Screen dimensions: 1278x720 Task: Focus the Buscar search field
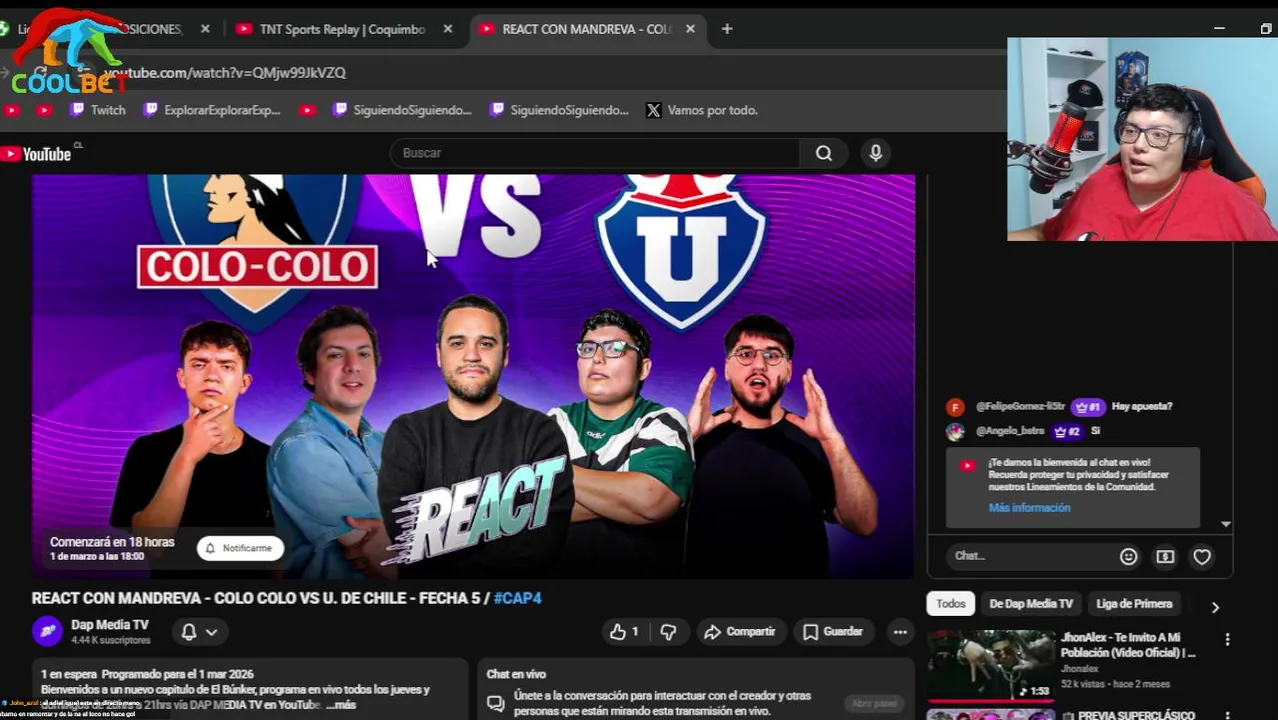[x=595, y=153]
